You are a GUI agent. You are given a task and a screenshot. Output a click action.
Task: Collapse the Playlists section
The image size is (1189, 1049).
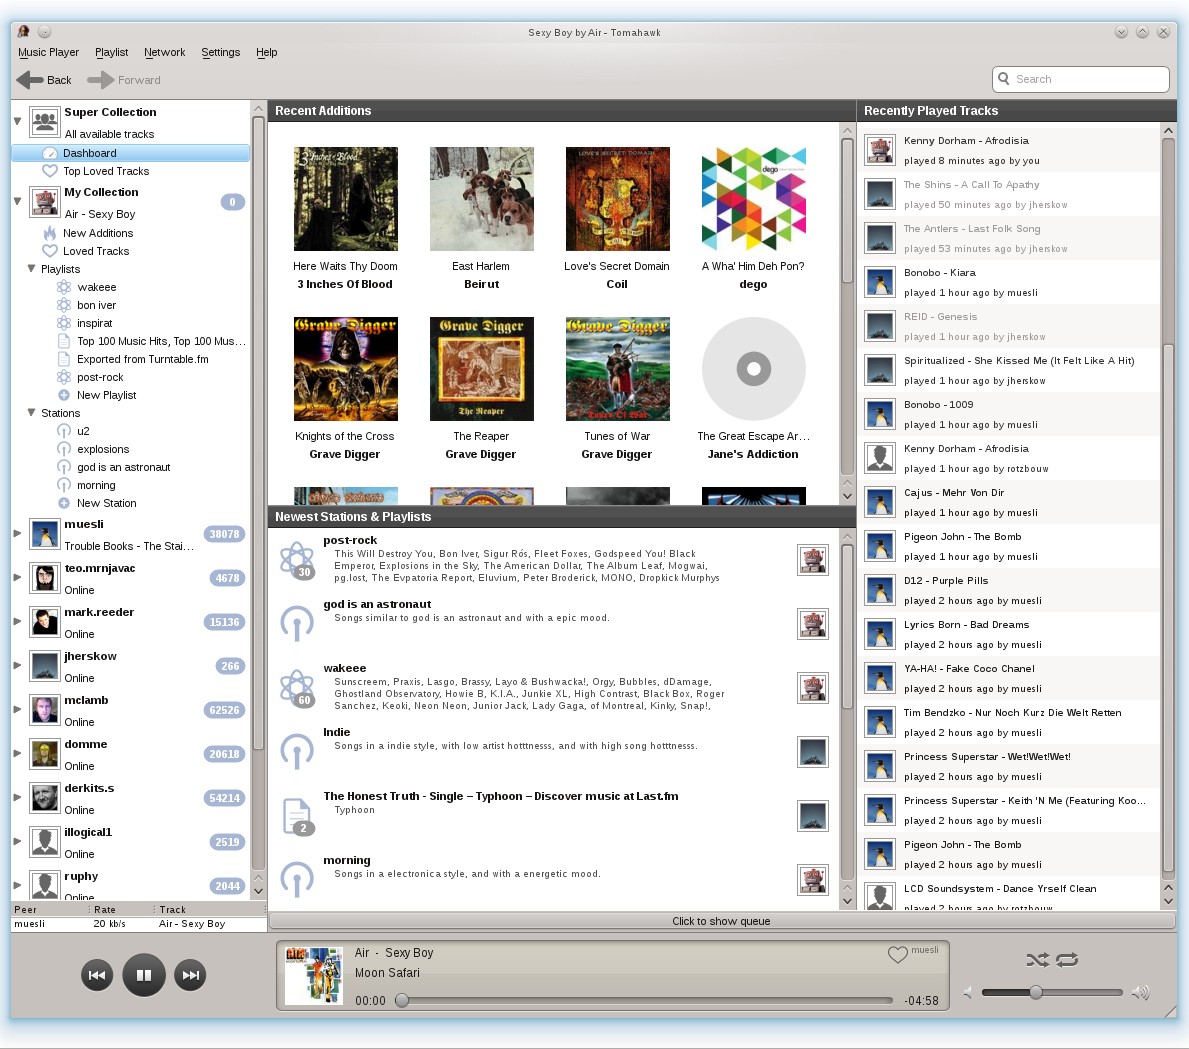[x=31, y=269]
